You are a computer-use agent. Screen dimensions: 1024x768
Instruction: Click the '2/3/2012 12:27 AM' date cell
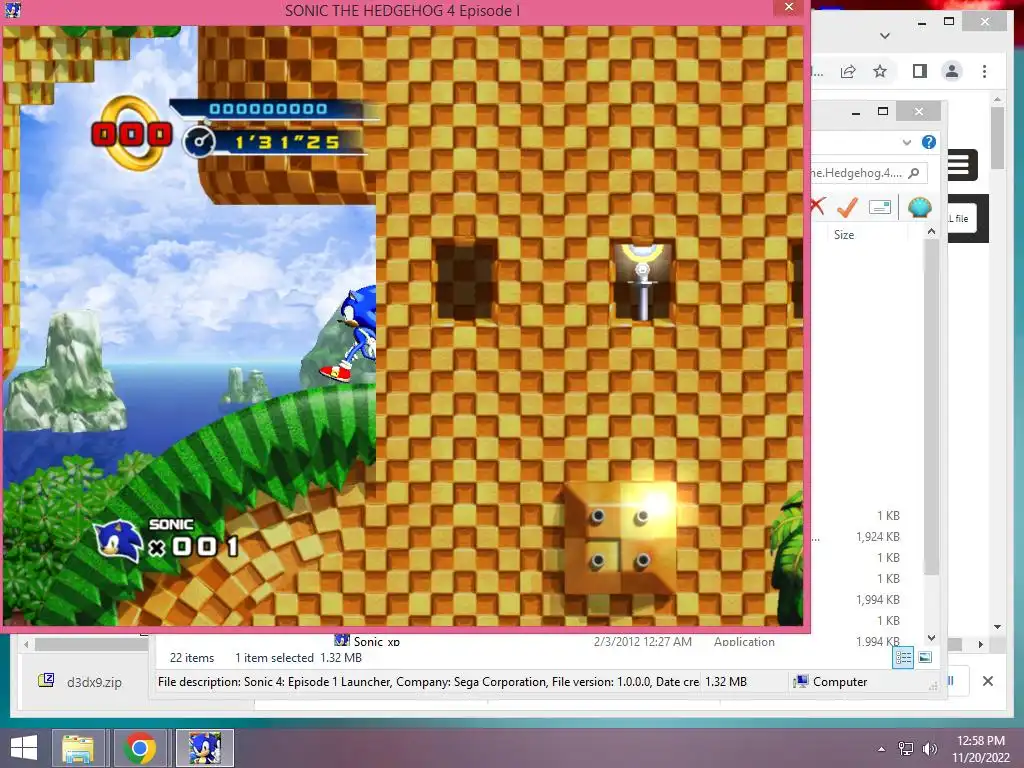click(x=643, y=641)
